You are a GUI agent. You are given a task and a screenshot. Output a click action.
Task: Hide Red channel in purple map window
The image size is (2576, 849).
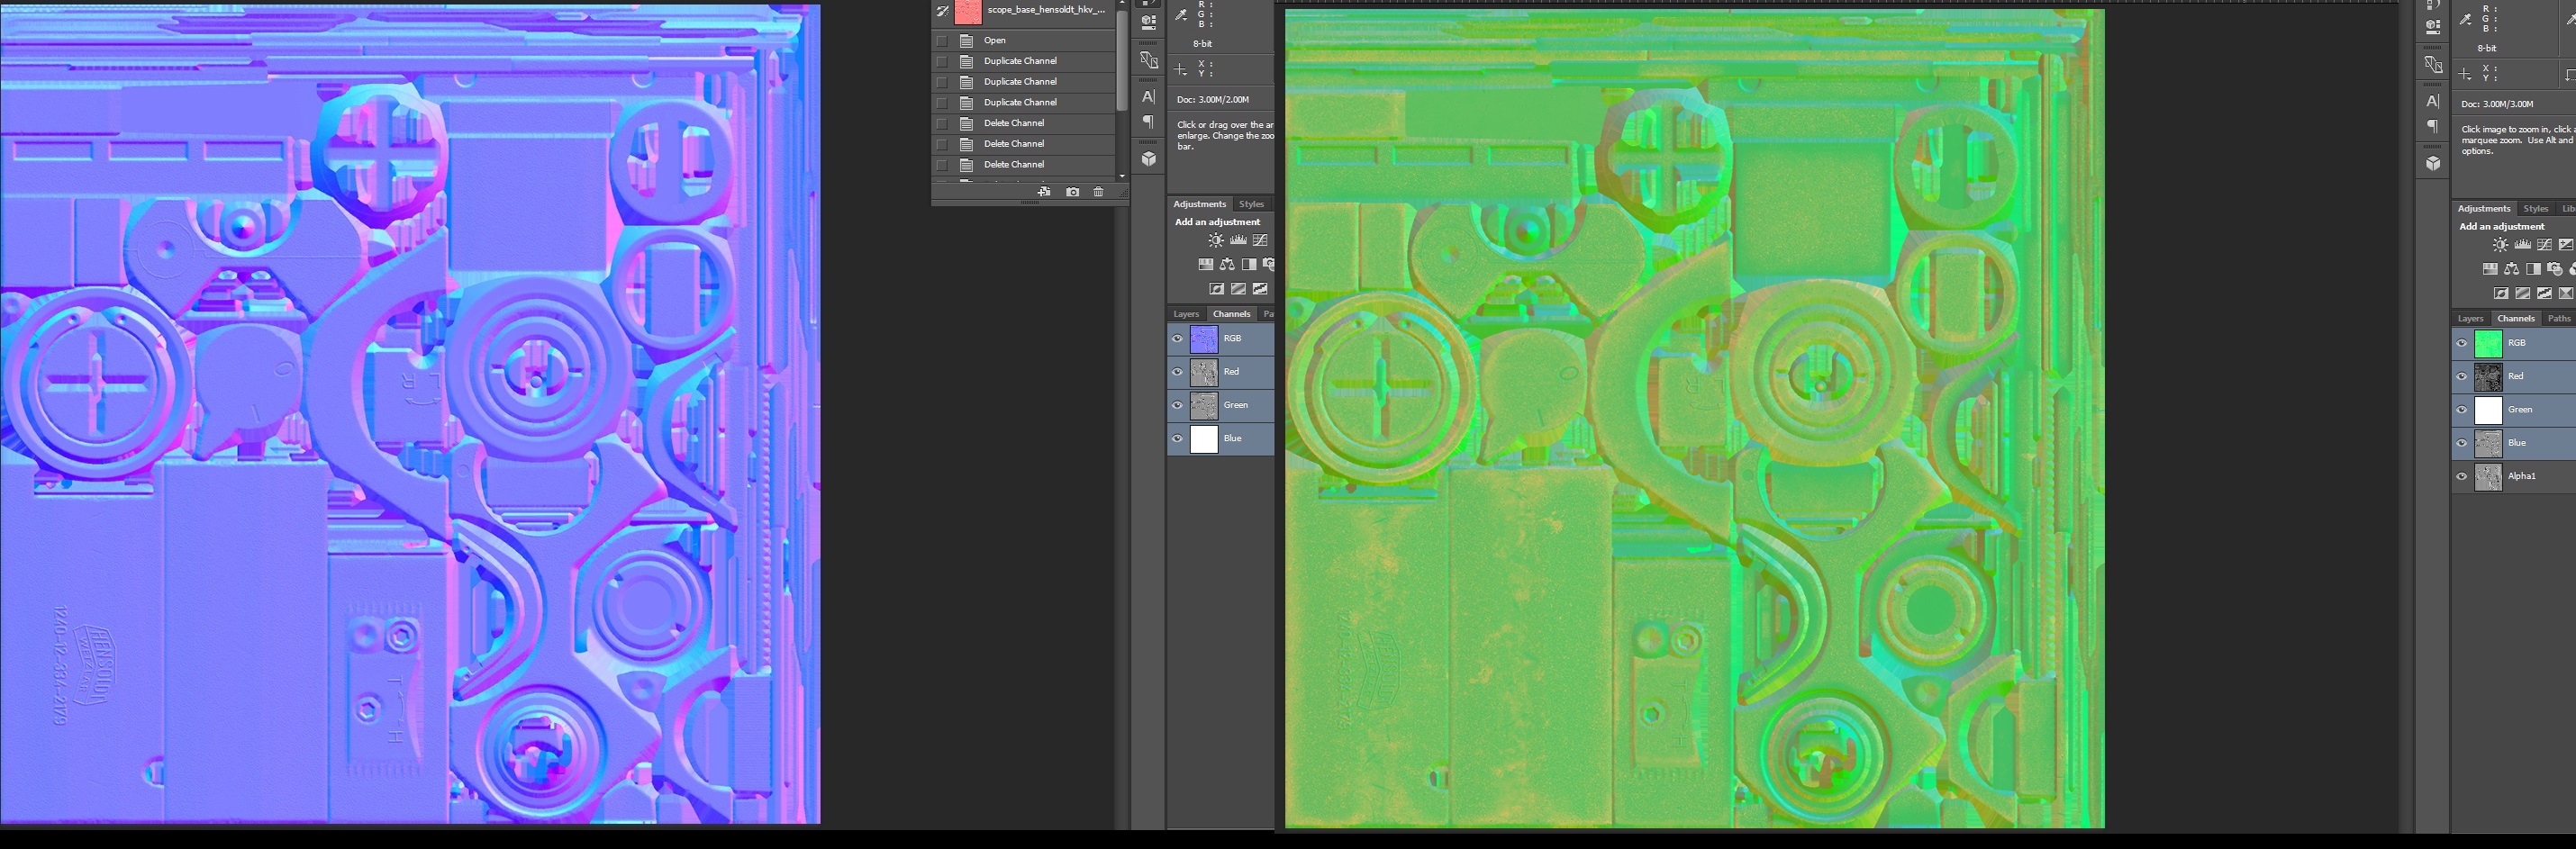(1177, 372)
